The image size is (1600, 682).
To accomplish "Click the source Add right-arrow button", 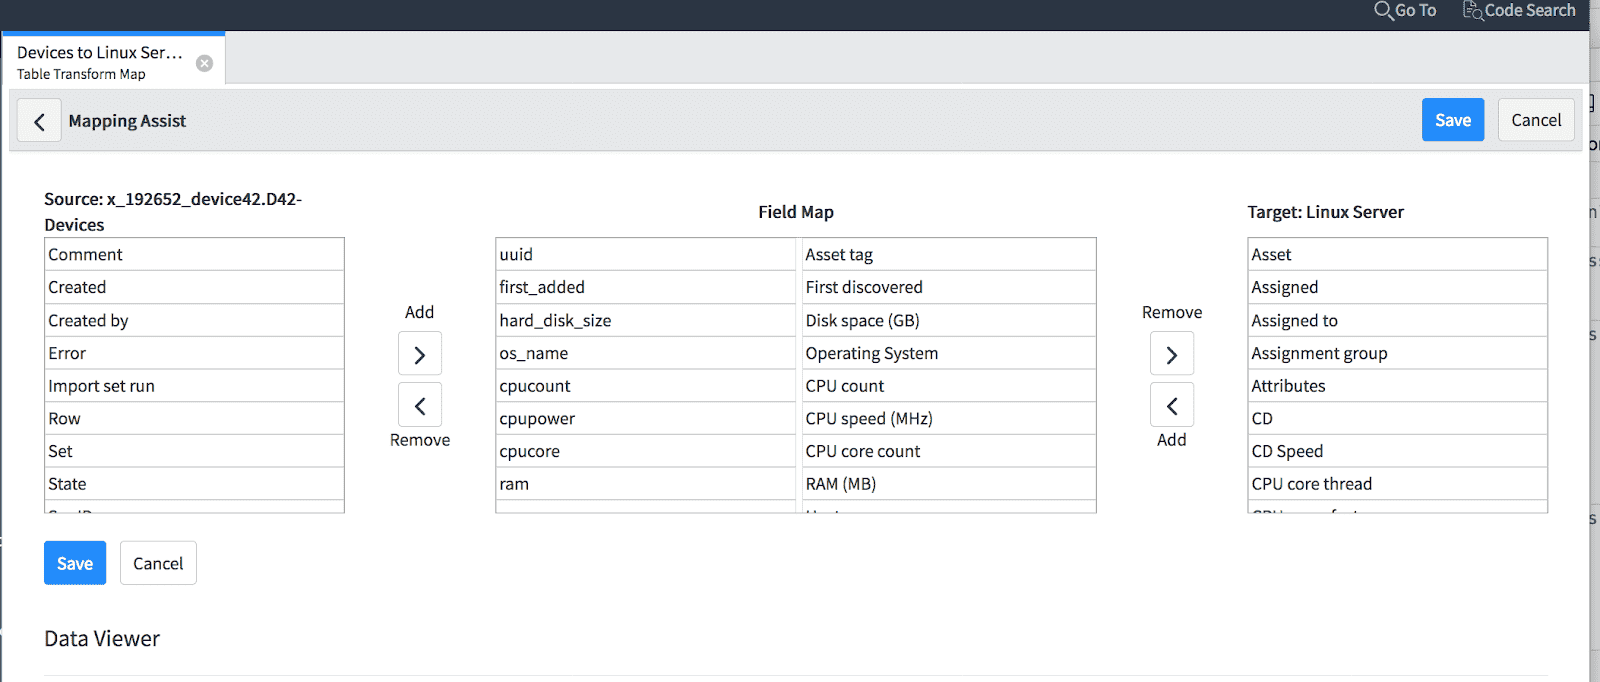I will [420, 355].
